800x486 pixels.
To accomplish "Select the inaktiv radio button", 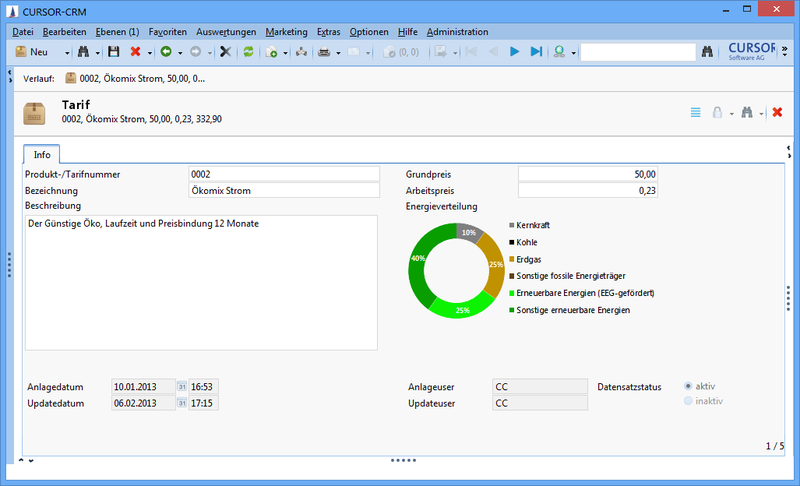I will pos(688,401).
